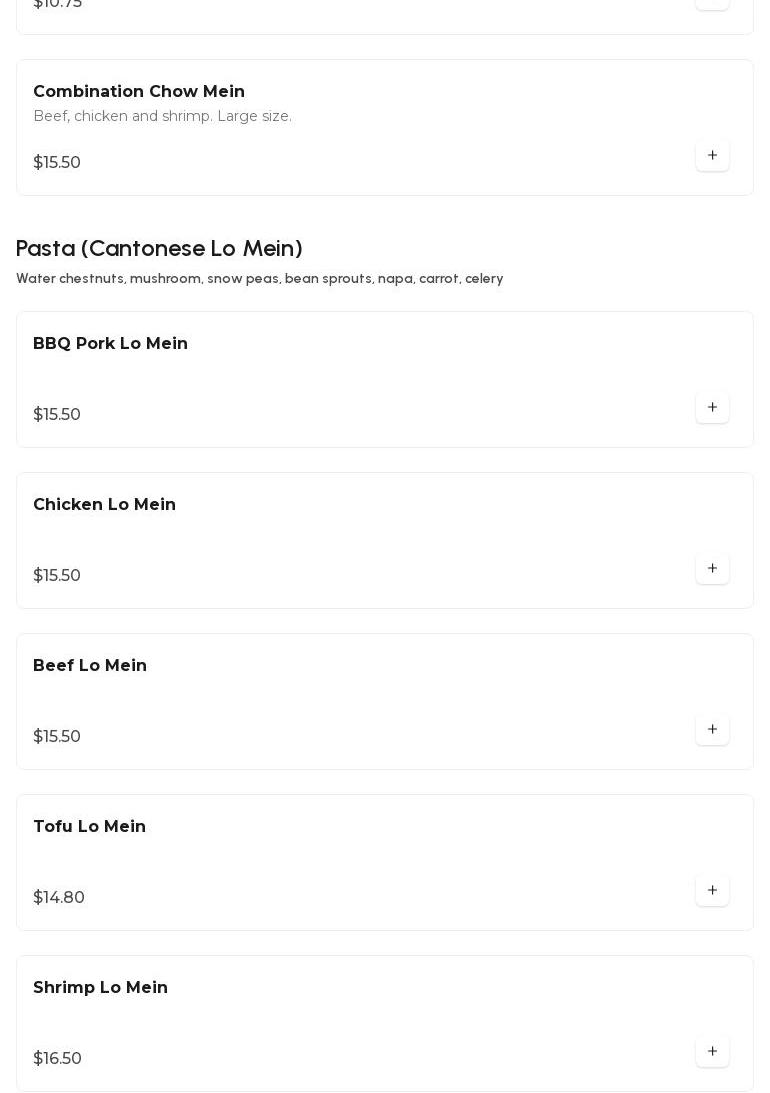Select the Shrimp Lo Mein title
The image size is (770, 1093).
coord(100,988)
